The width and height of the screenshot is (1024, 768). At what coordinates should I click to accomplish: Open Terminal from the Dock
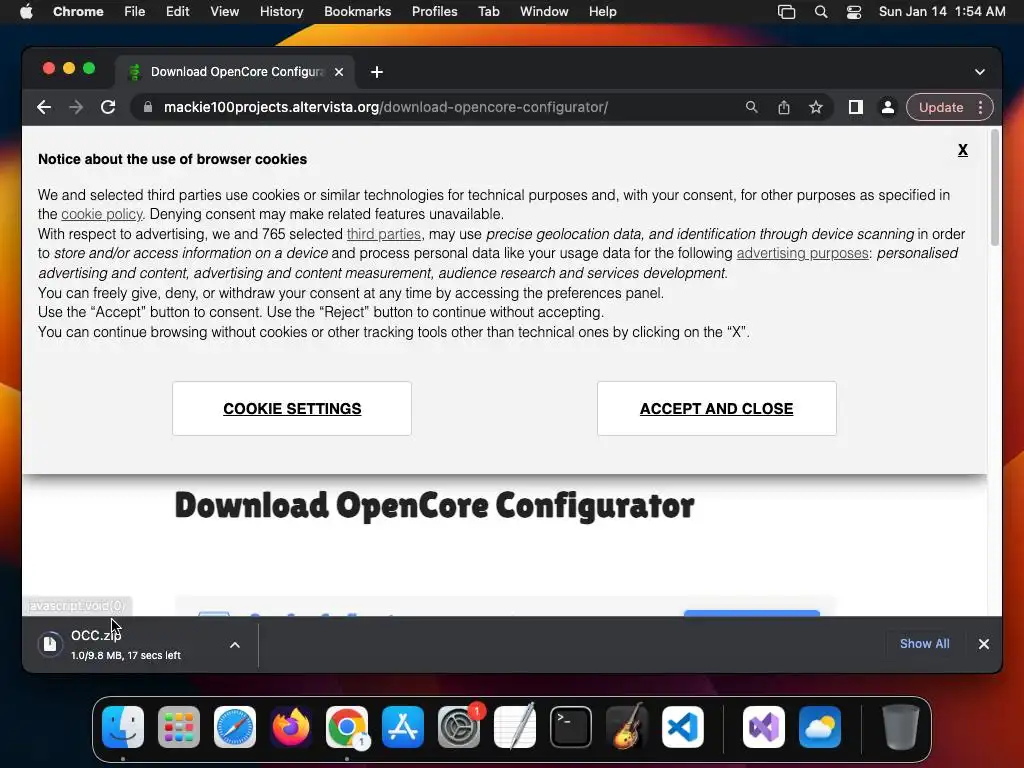571,727
